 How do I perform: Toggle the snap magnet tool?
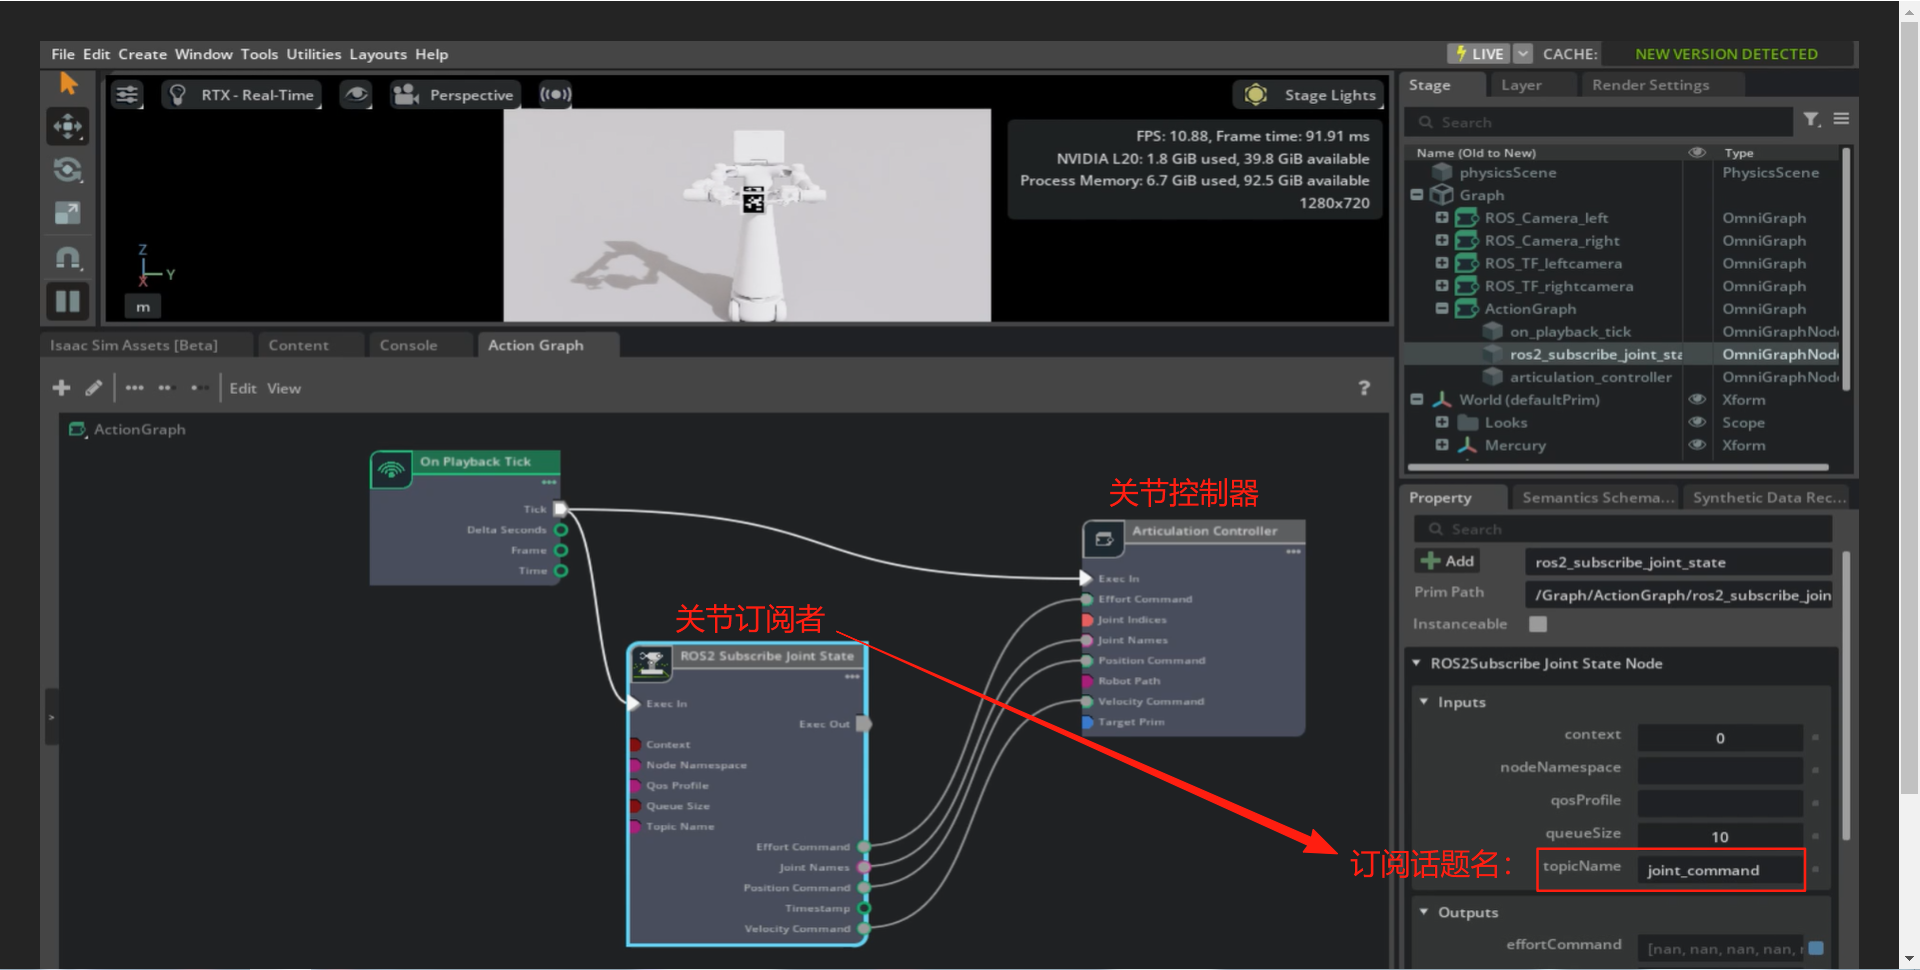point(68,258)
